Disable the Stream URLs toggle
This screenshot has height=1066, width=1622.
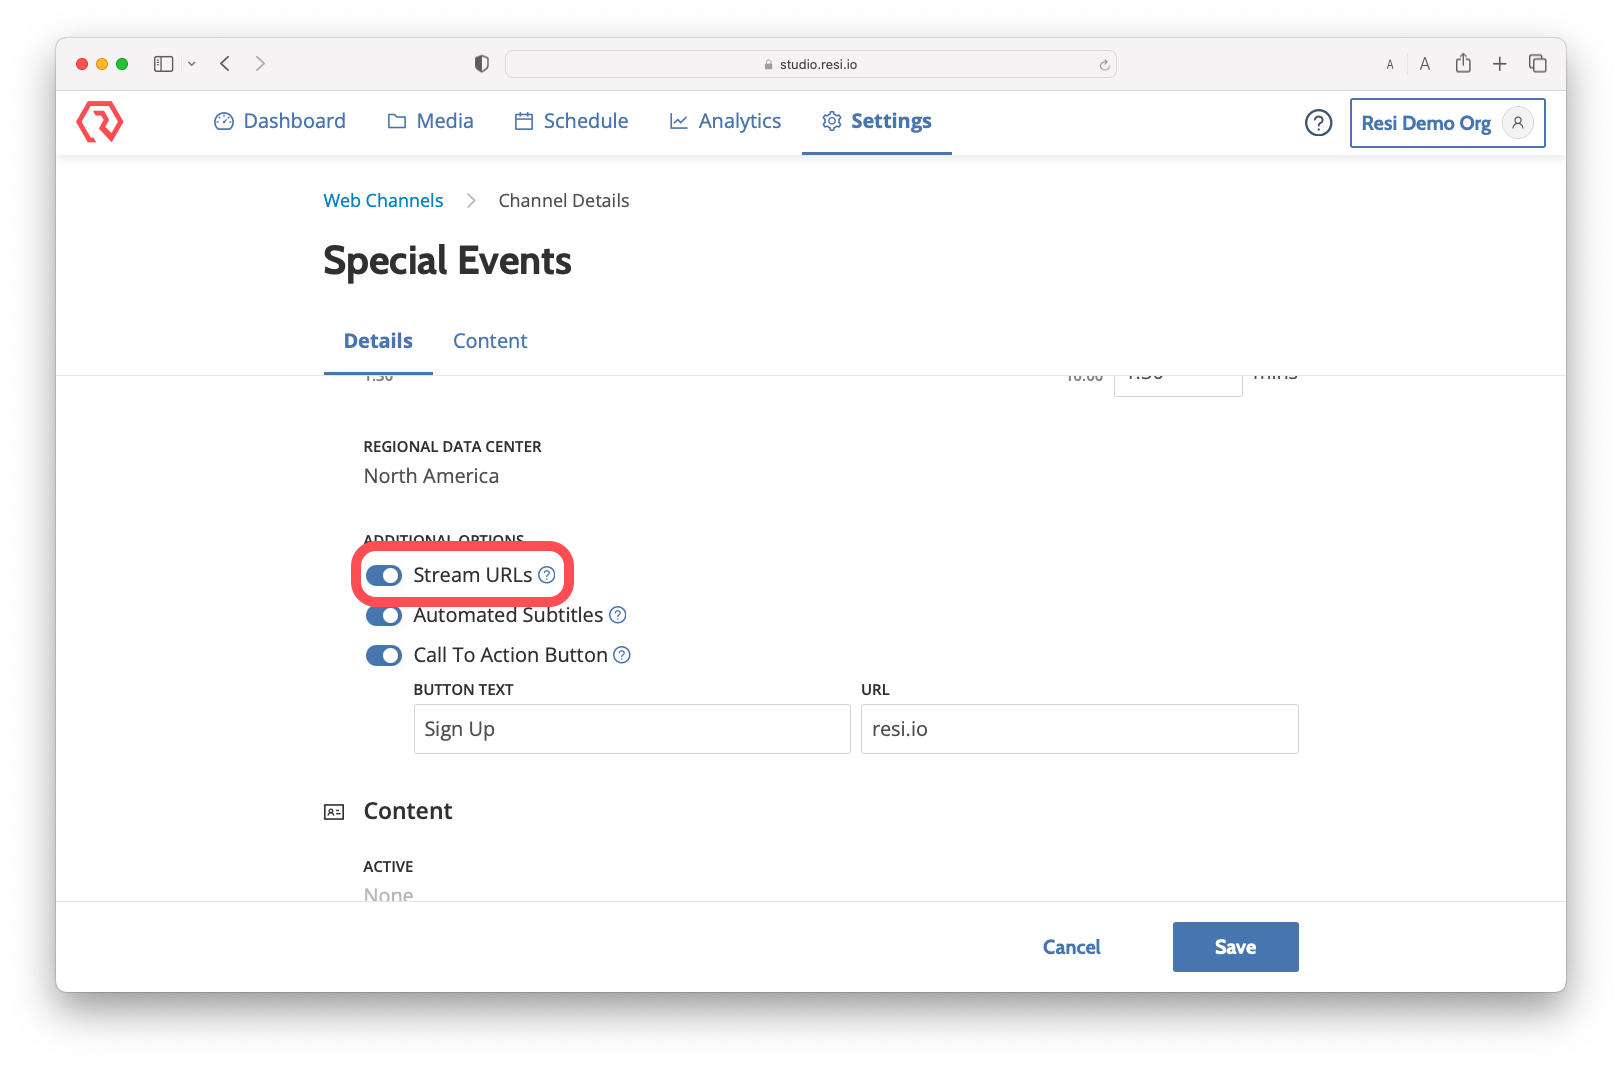click(384, 575)
